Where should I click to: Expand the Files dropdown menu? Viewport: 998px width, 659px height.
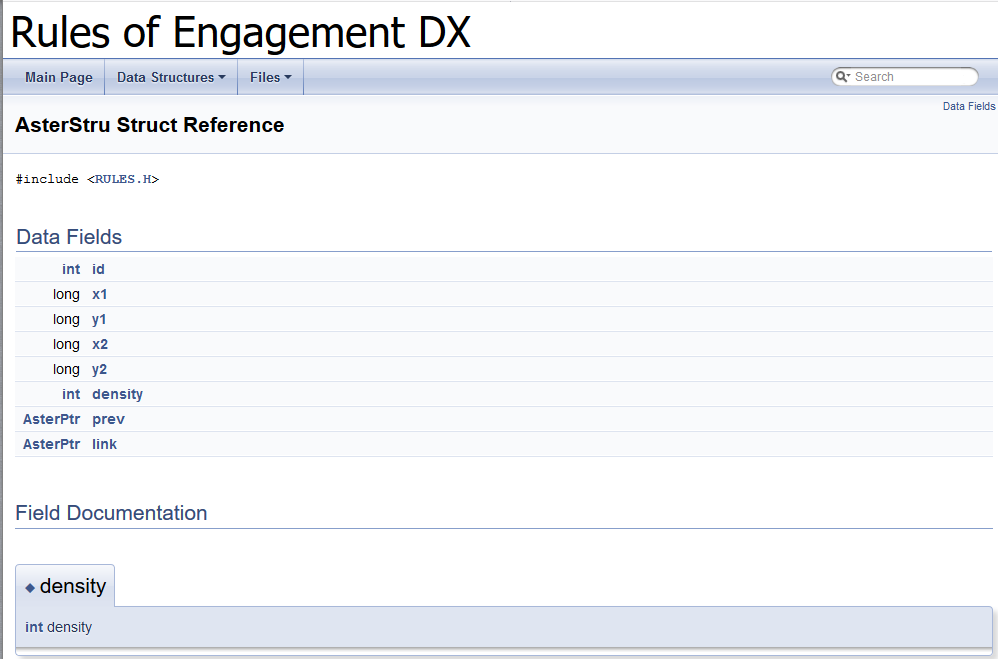click(270, 77)
